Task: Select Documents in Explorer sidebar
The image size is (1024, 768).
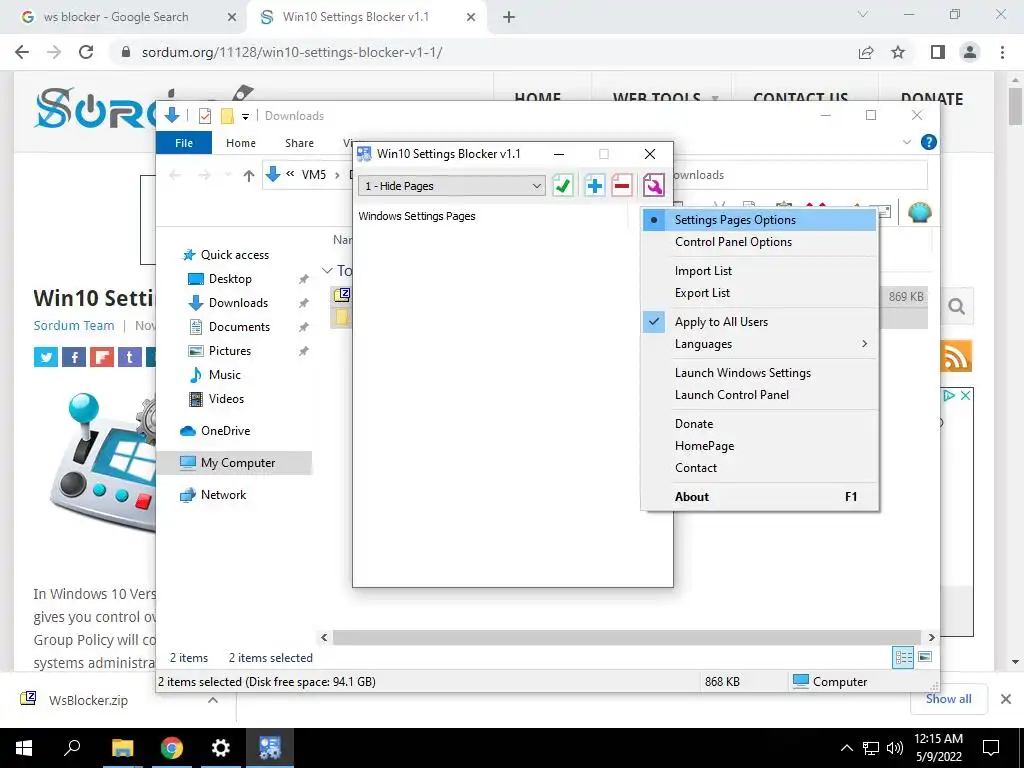Action: (239, 327)
